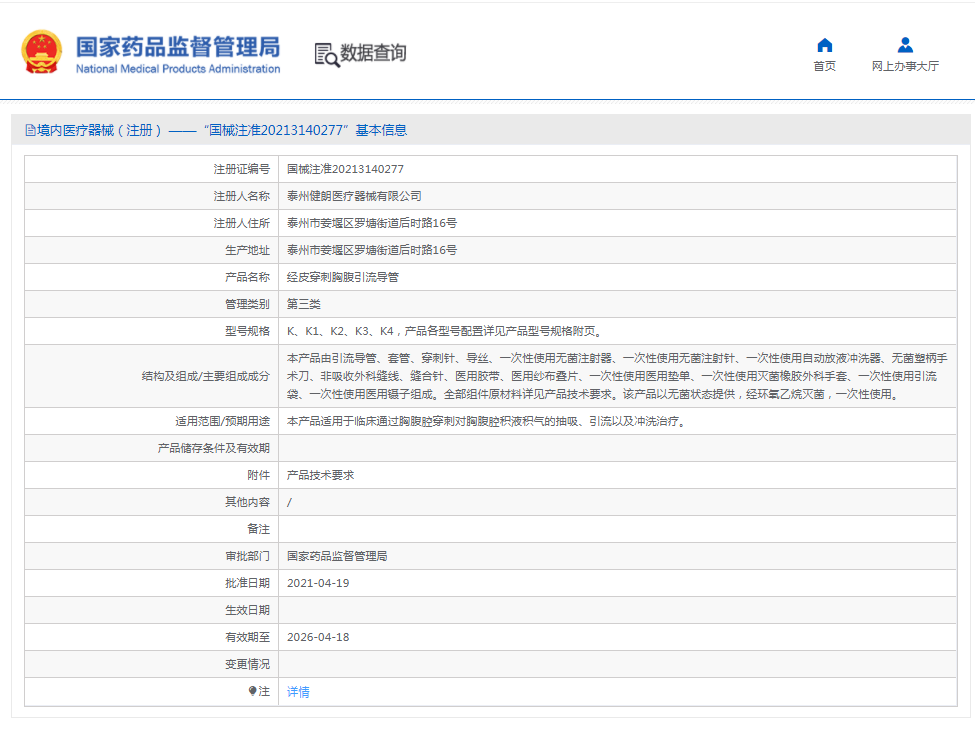
Task: Click the 生效日期 label
Action: pos(247,610)
